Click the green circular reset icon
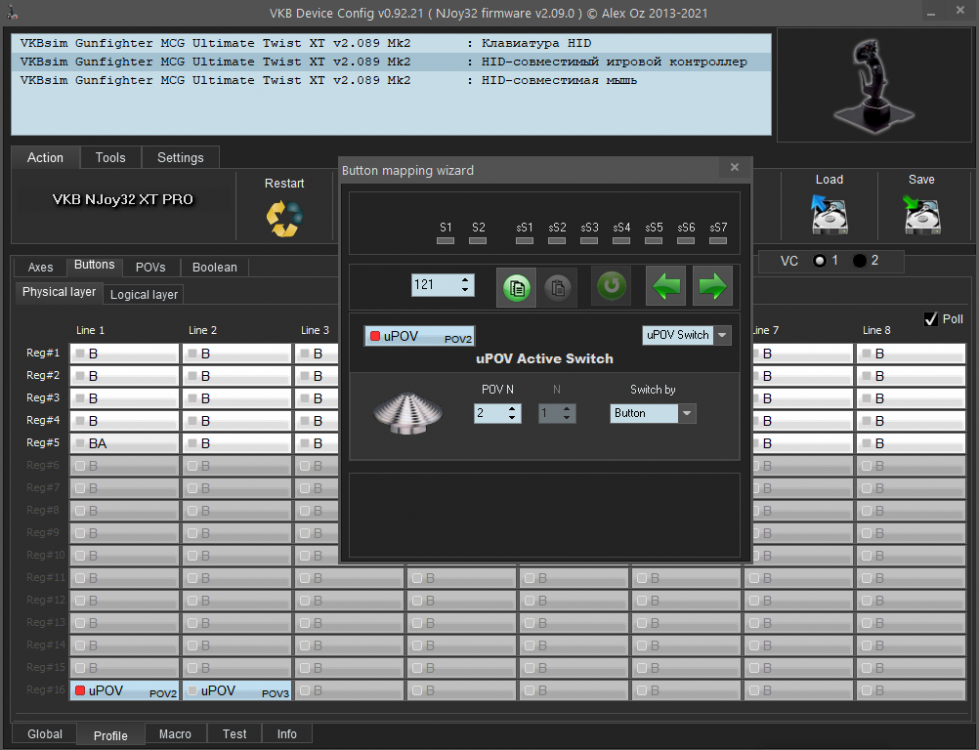This screenshot has width=979, height=750. 611,286
